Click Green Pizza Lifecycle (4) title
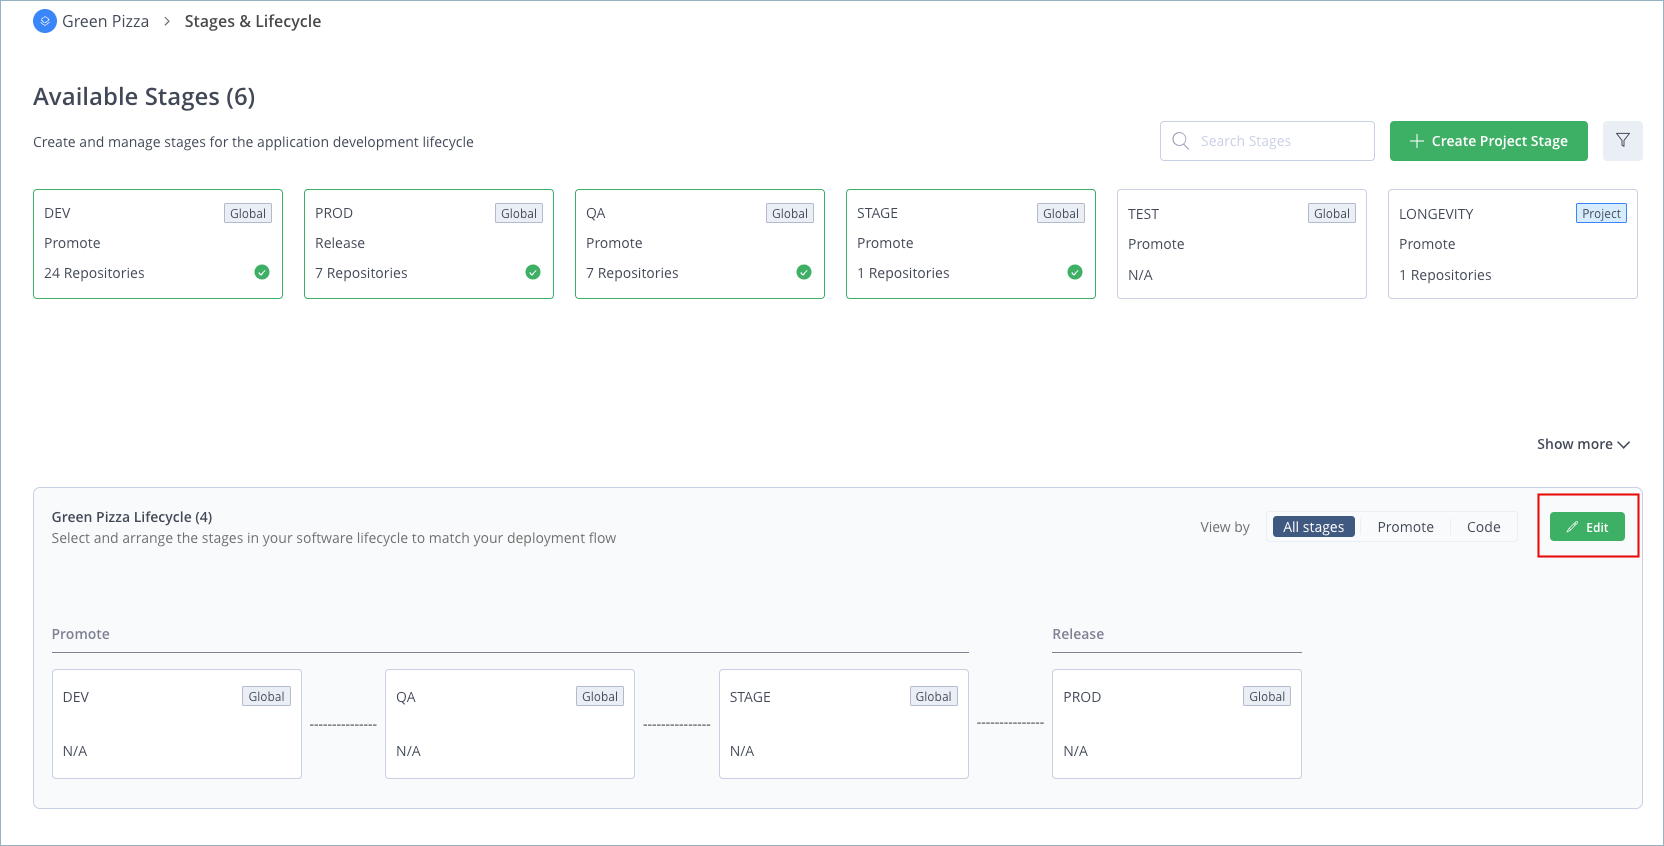This screenshot has width=1664, height=846. (132, 517)
